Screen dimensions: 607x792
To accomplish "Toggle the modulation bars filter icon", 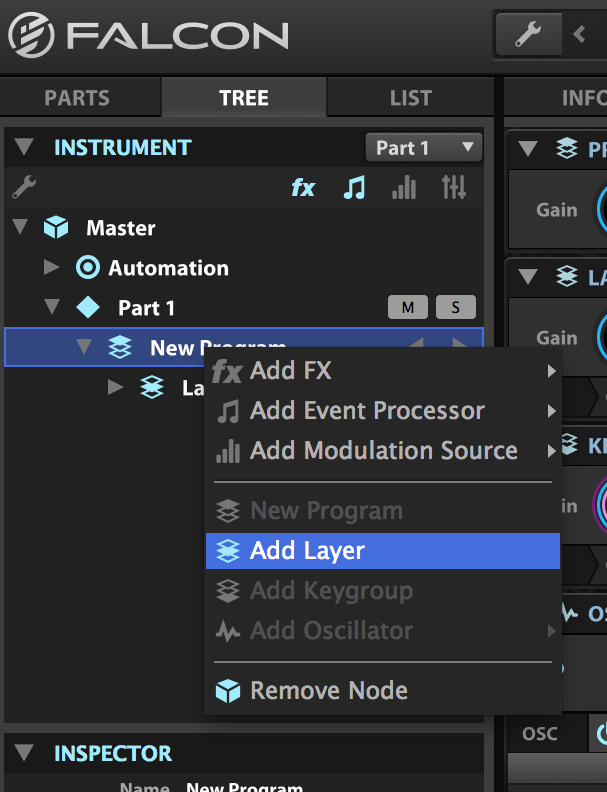I will (x=404, y=187).
